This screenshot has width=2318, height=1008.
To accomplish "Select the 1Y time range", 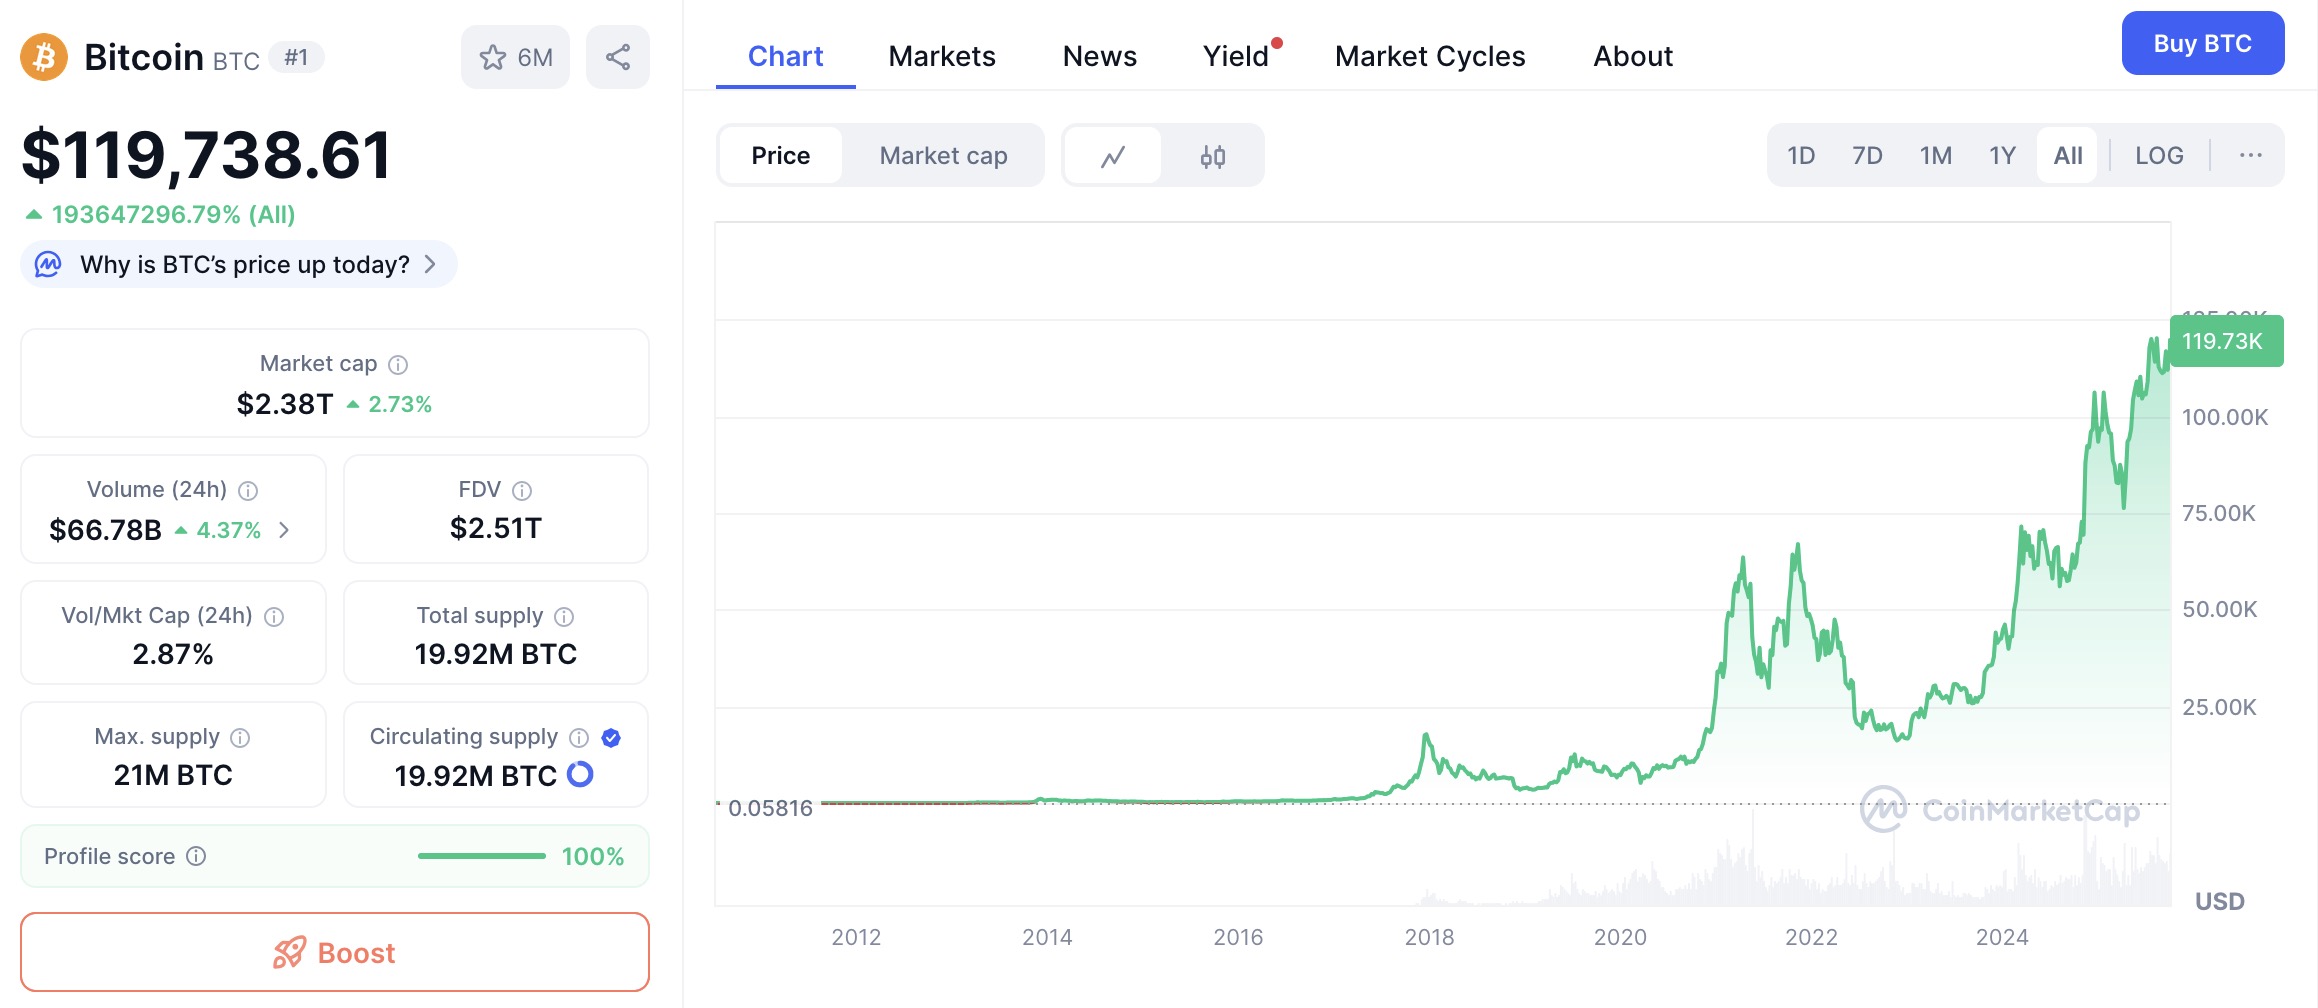I will 2002,156.
